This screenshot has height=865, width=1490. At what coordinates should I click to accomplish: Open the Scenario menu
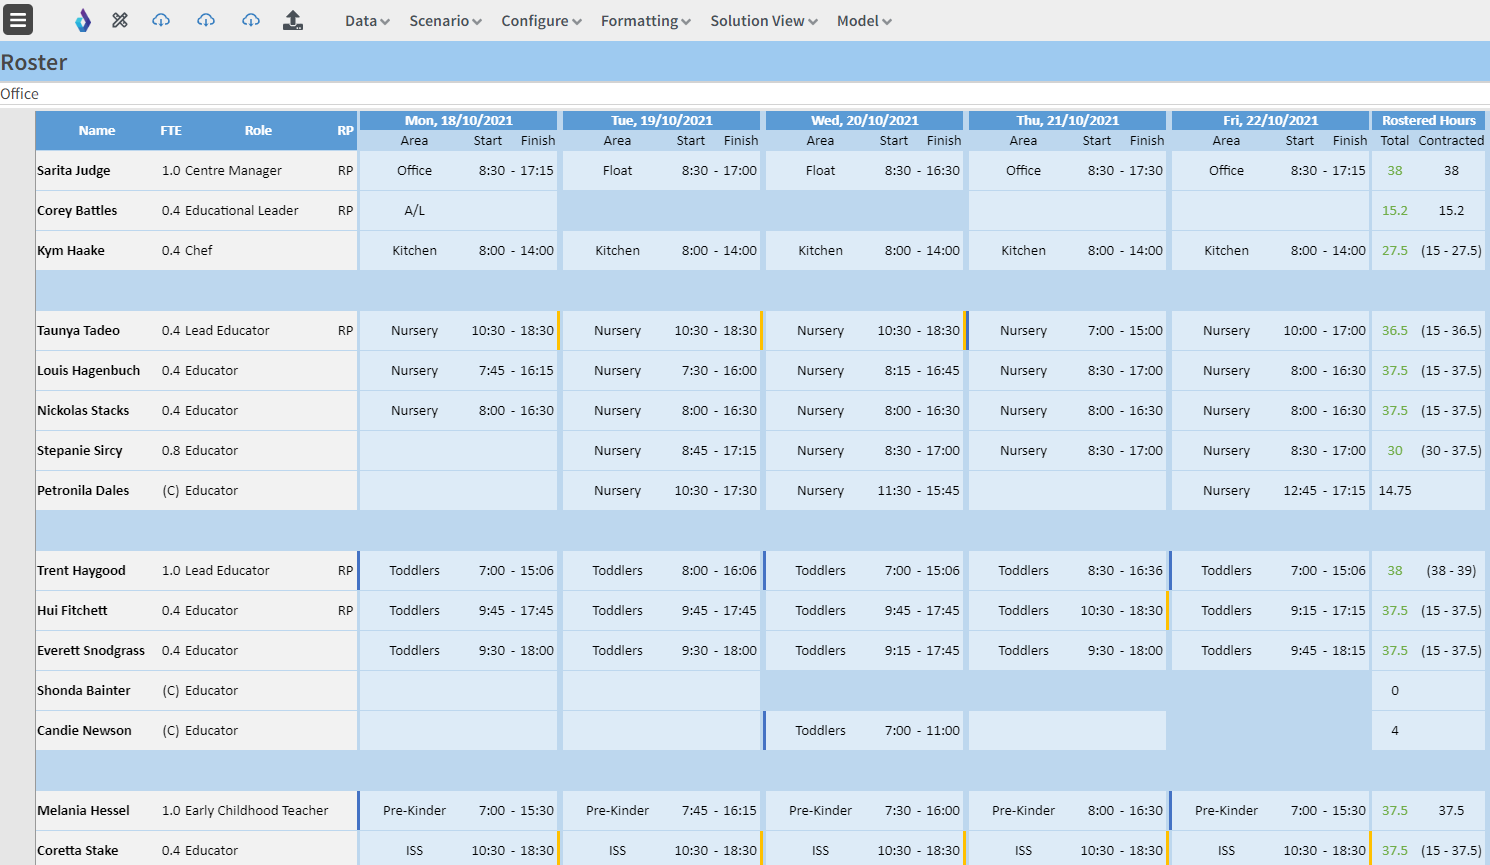pyautogui.click(x=444, y=20)
